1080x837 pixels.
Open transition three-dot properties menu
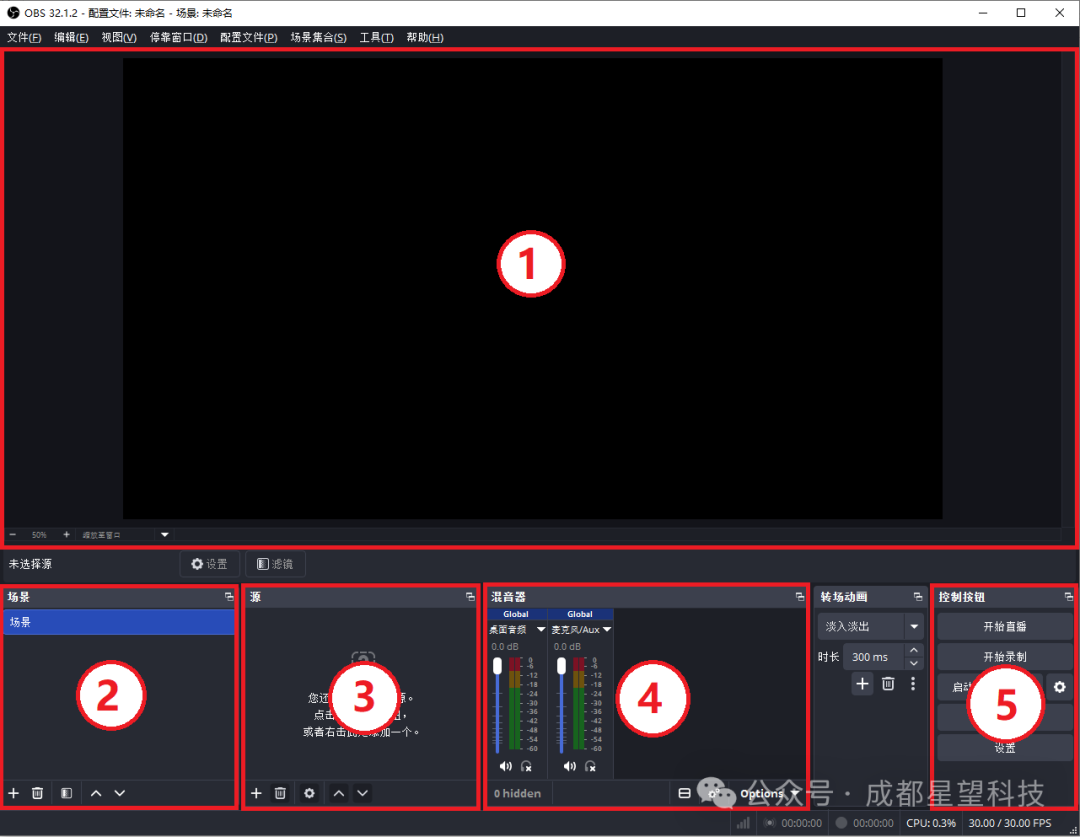coord(913,683)
